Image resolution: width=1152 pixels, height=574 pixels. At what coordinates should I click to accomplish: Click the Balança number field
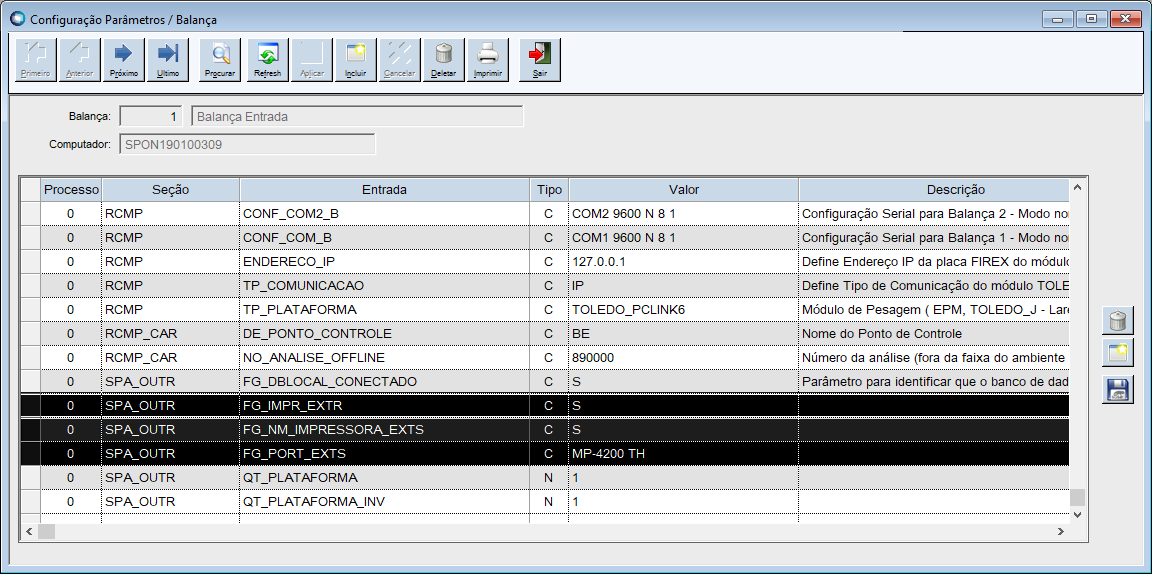(x=152, y=116)
